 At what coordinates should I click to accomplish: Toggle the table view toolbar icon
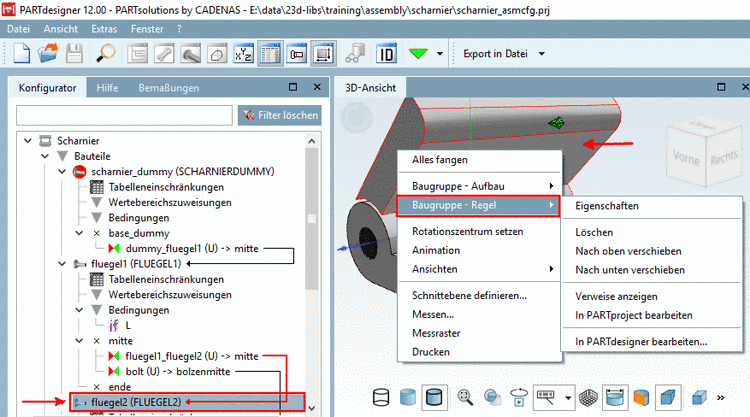(270, 54)
